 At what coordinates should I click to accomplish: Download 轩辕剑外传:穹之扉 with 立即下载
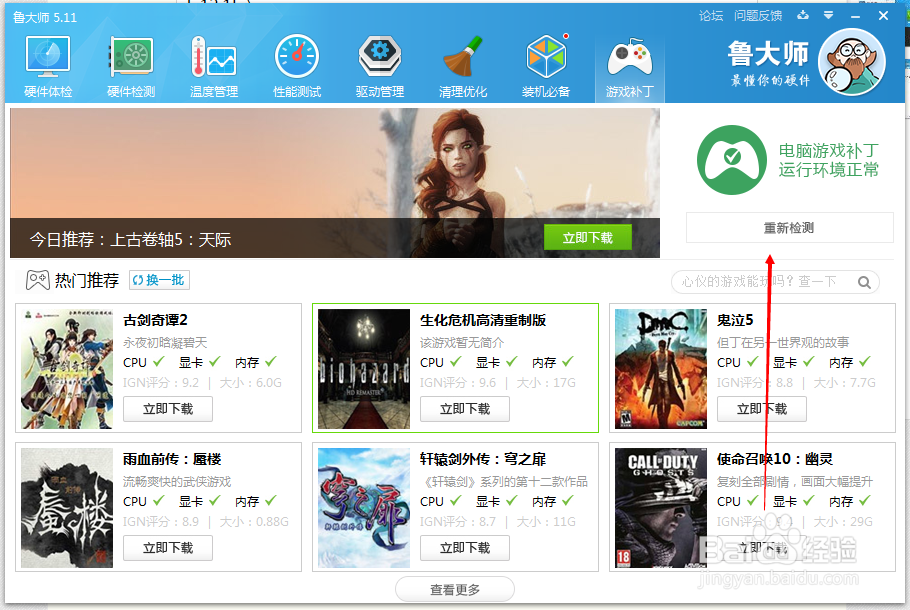point(465,548)
